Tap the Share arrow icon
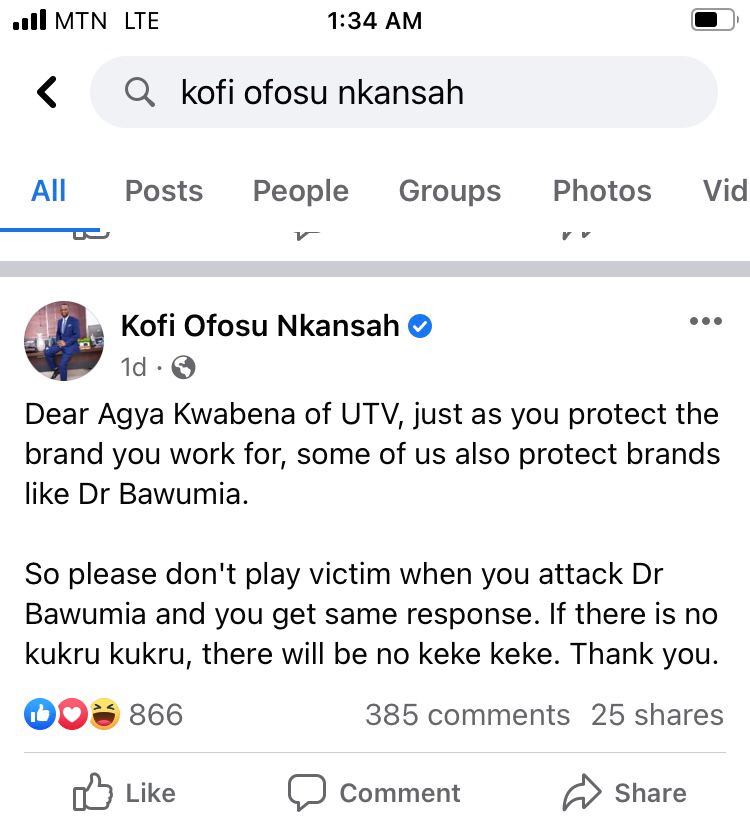 [581, 794]
